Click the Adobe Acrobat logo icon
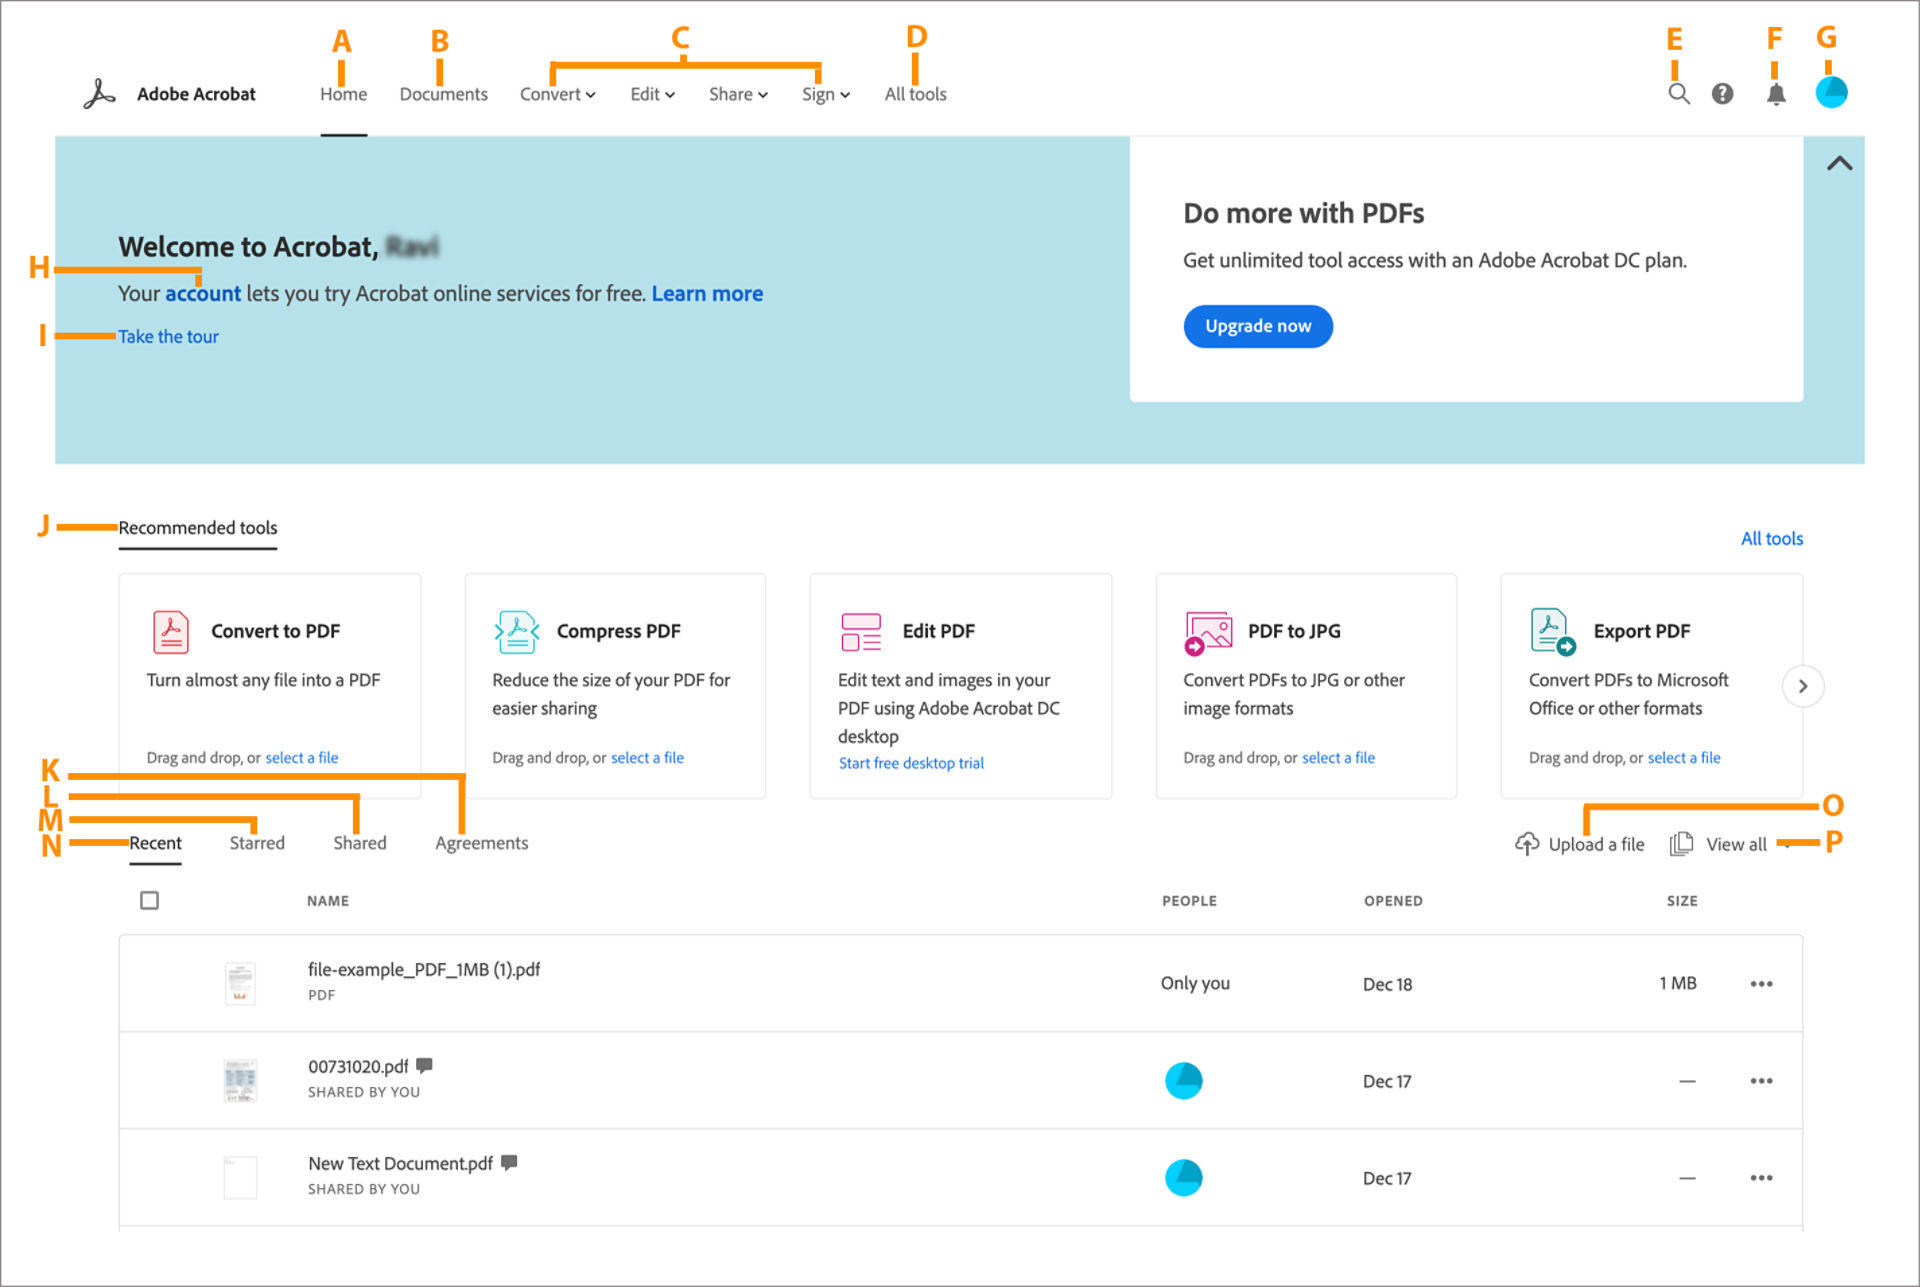 (99, 94)
